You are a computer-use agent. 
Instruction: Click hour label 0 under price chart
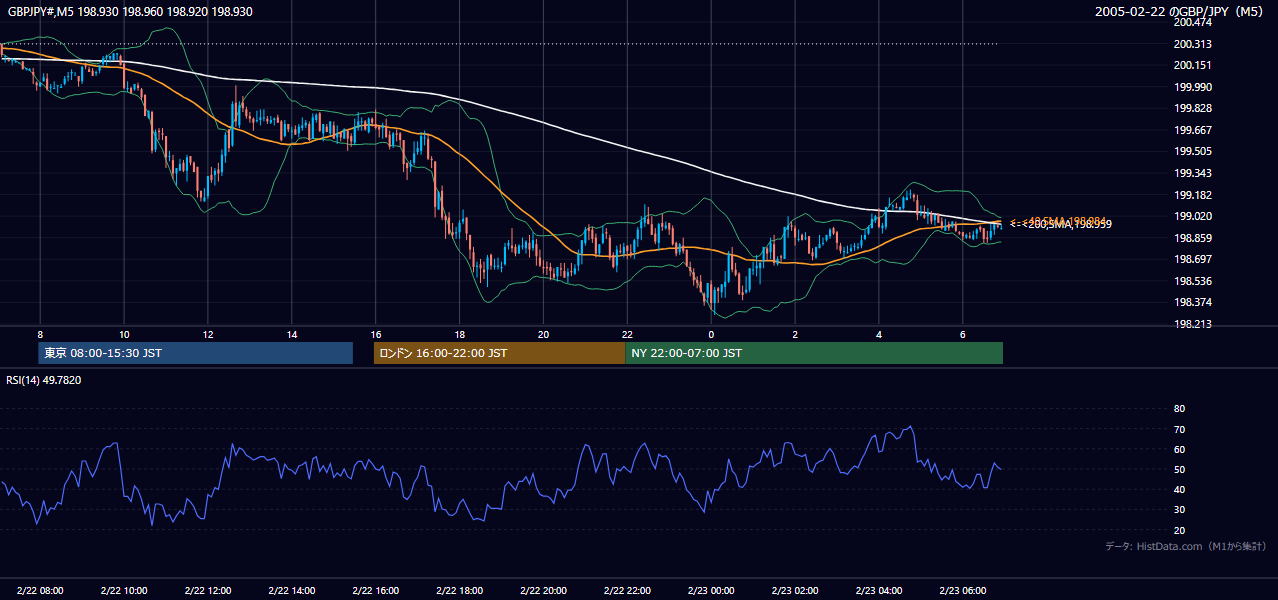[711, 334]
